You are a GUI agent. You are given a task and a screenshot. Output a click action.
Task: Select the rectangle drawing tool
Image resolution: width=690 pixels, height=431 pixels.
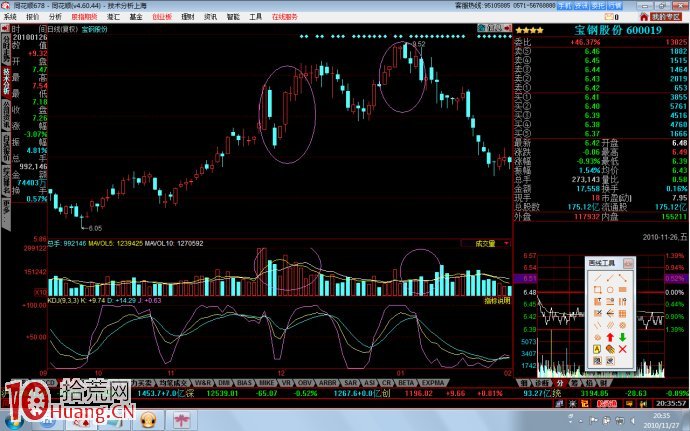coord(597,291)
